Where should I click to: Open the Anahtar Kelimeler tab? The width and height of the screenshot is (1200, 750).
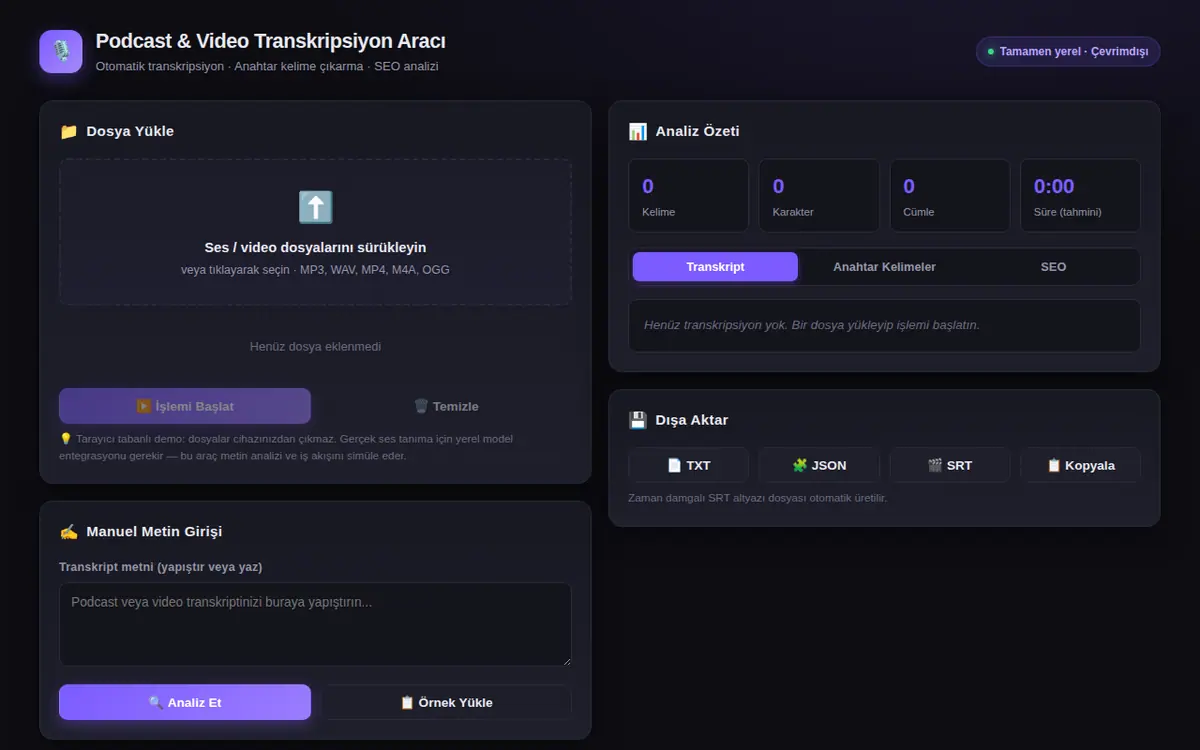[884, 267]
